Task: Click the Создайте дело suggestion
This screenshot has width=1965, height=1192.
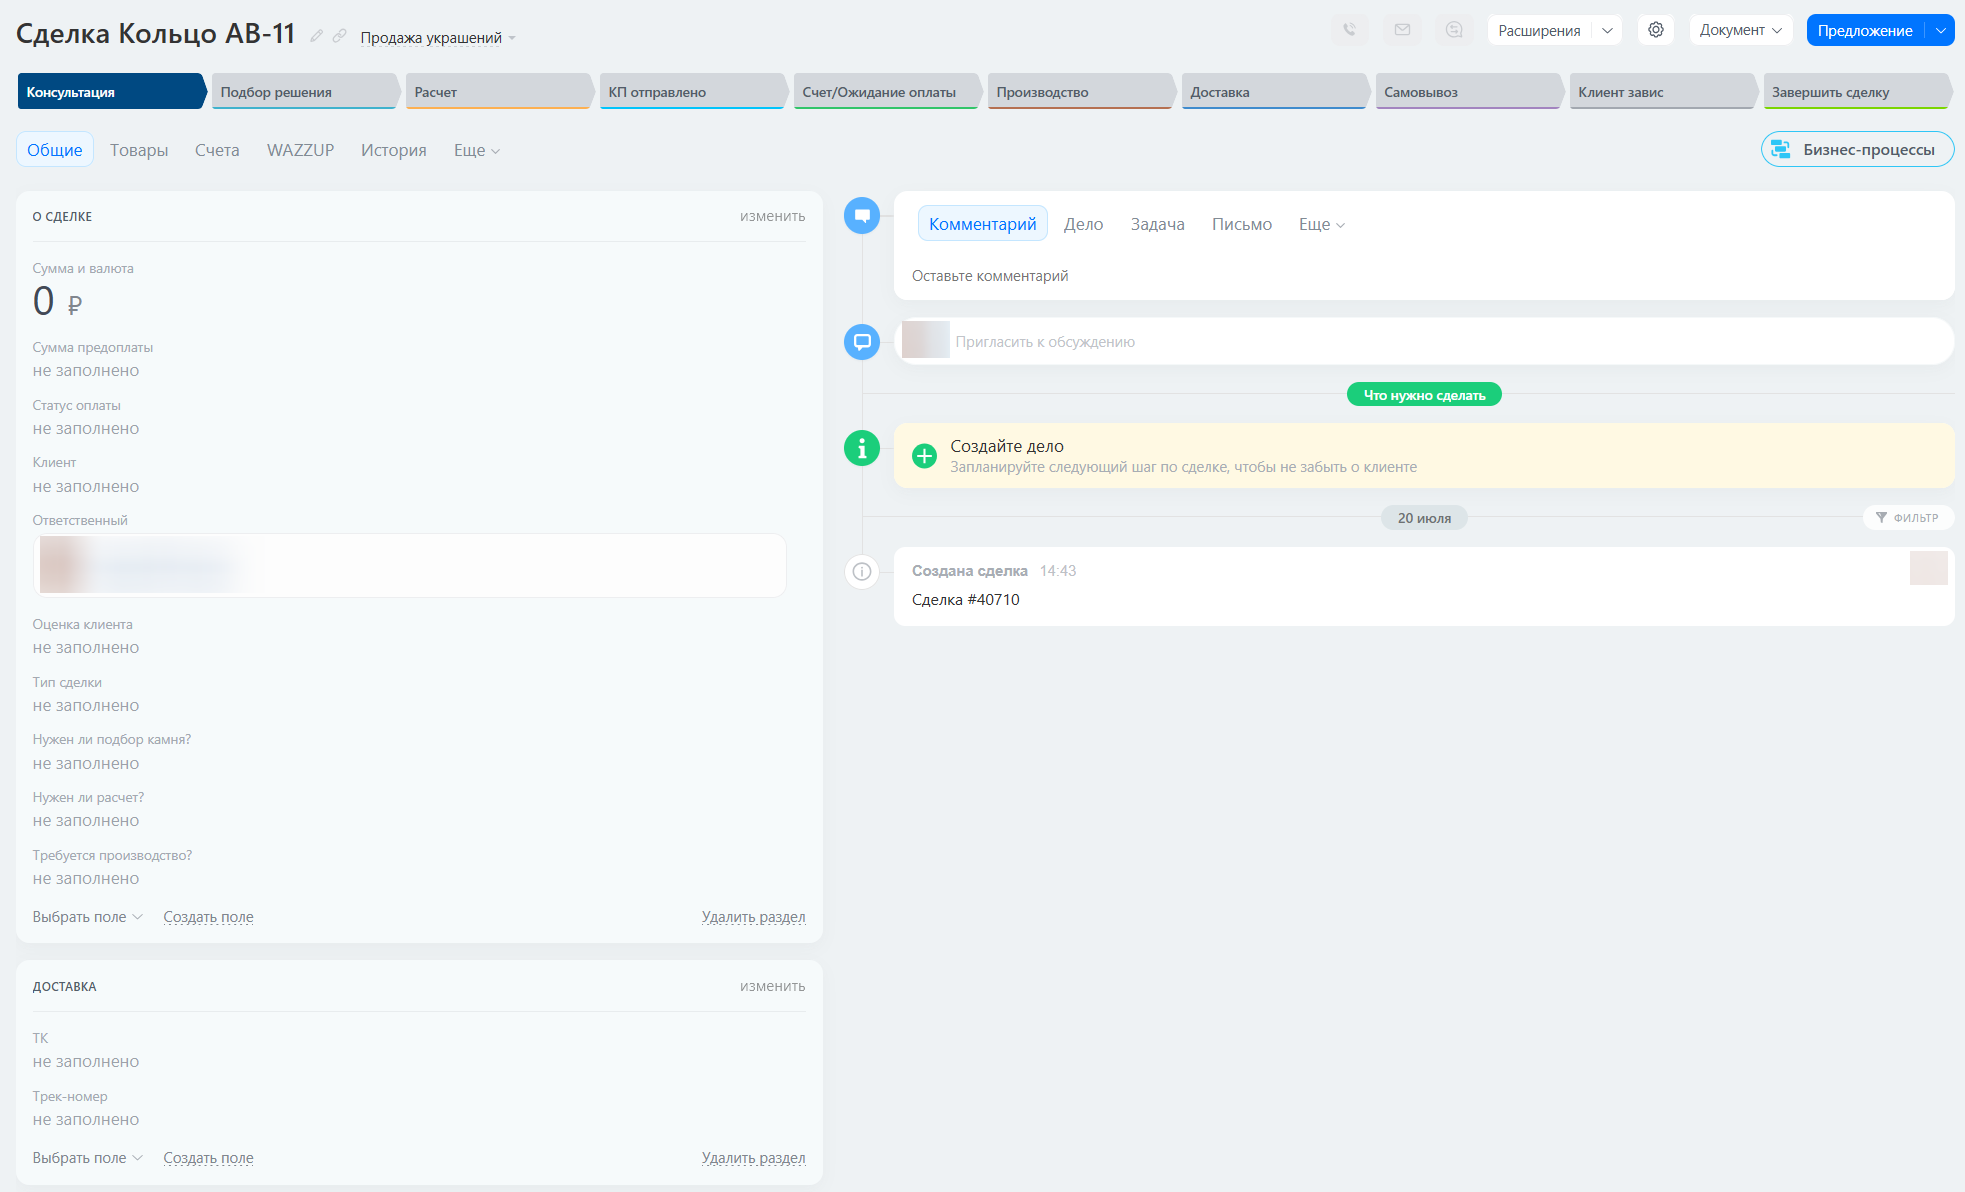Action: [1424, 456]
